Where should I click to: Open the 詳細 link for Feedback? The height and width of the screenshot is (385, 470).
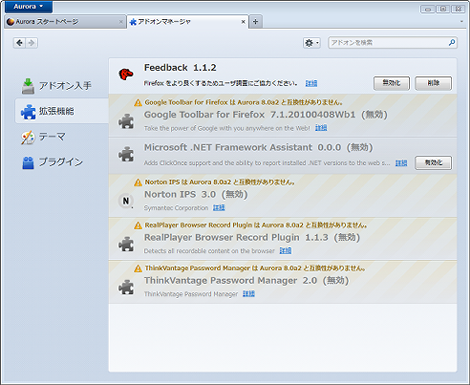(x=311, y=83)
